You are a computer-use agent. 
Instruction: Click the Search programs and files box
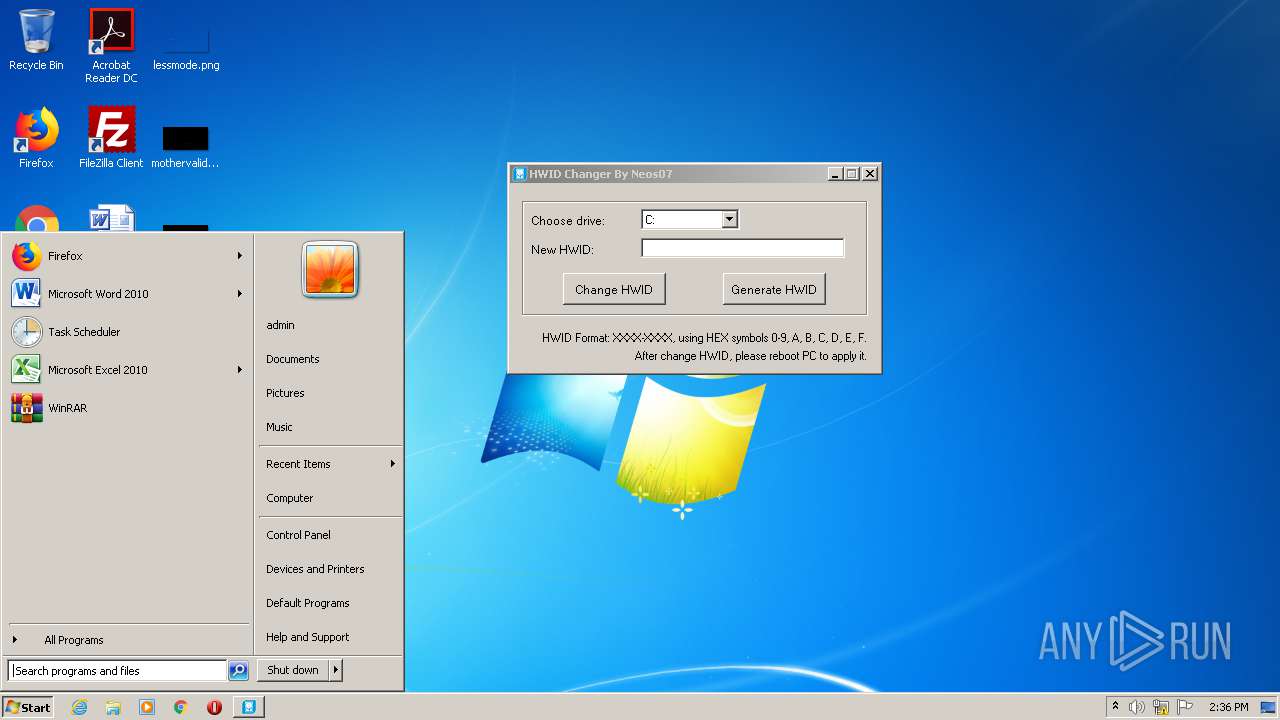pos(117,671)
